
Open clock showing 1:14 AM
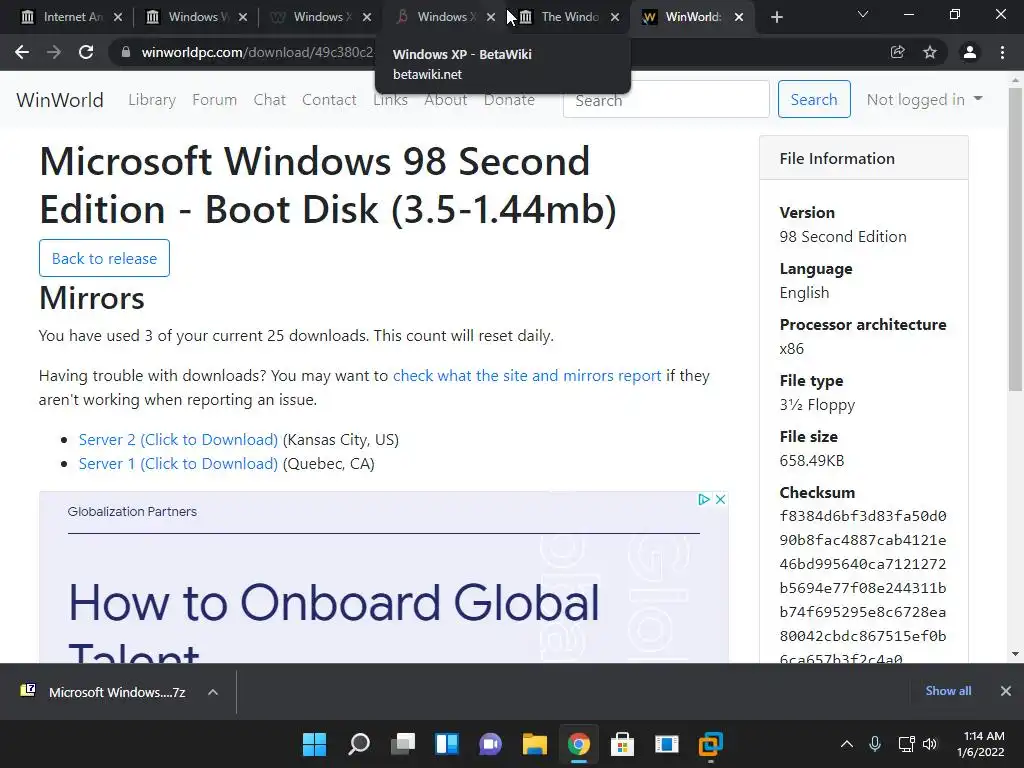click(980, 744)
